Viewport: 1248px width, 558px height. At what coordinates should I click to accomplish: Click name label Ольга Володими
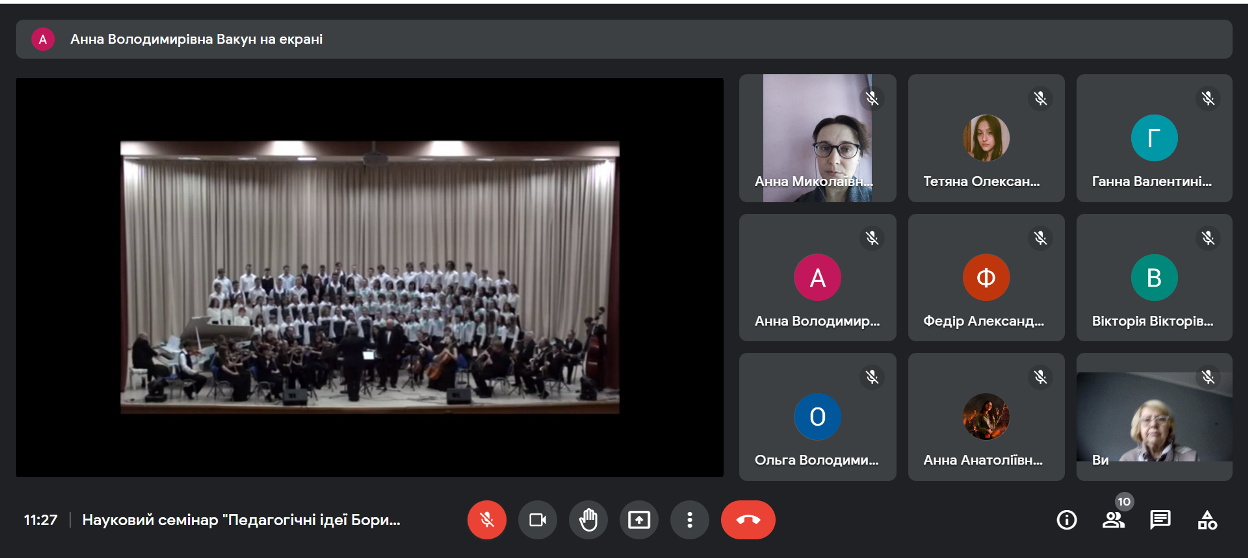coord(817,461)
